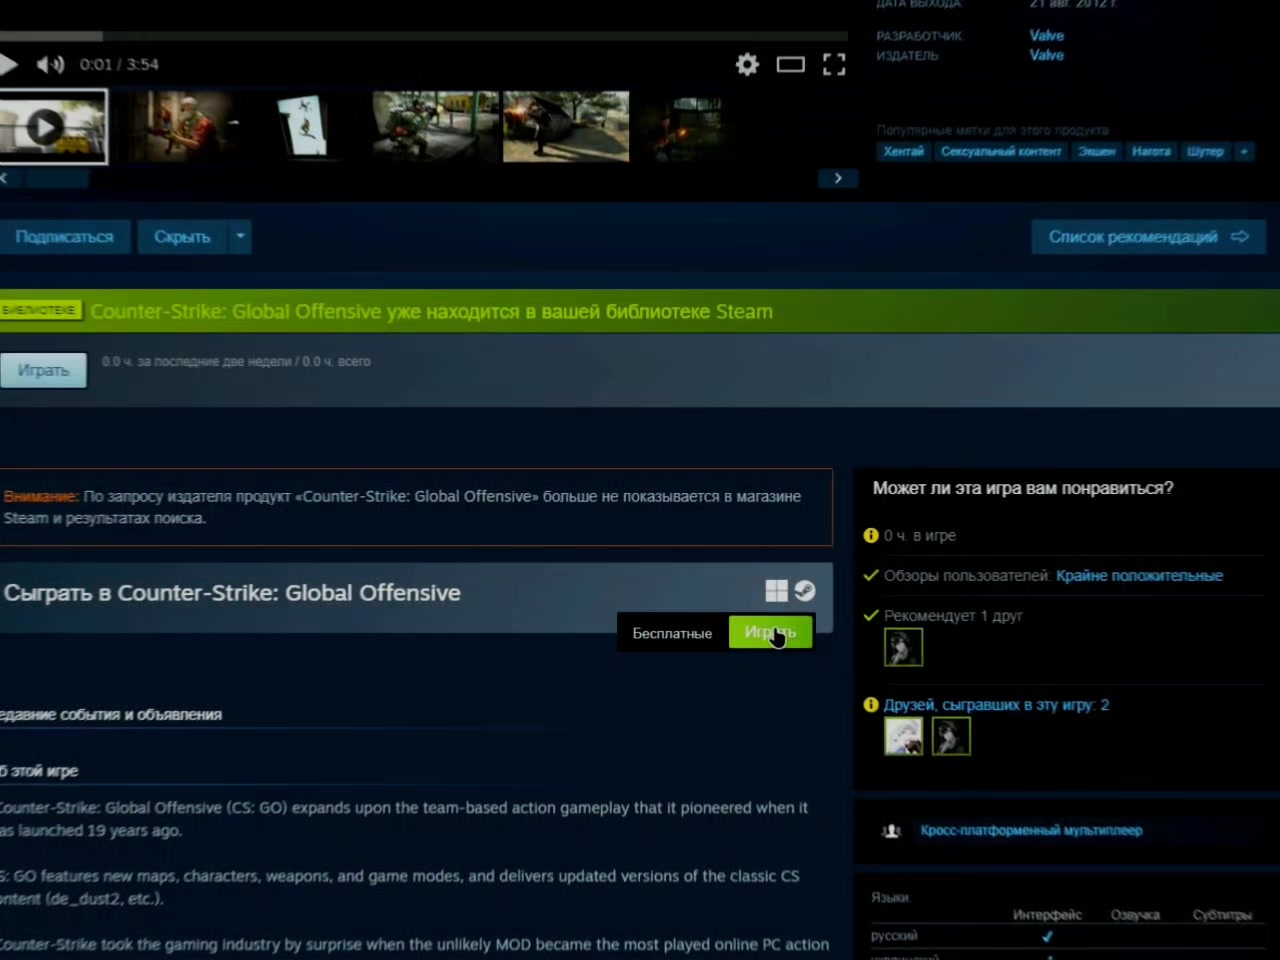Image resolution: width=1280 pixels, height=960 pixels.
Task: Click the Скрыть button
Action: [182, 237]
